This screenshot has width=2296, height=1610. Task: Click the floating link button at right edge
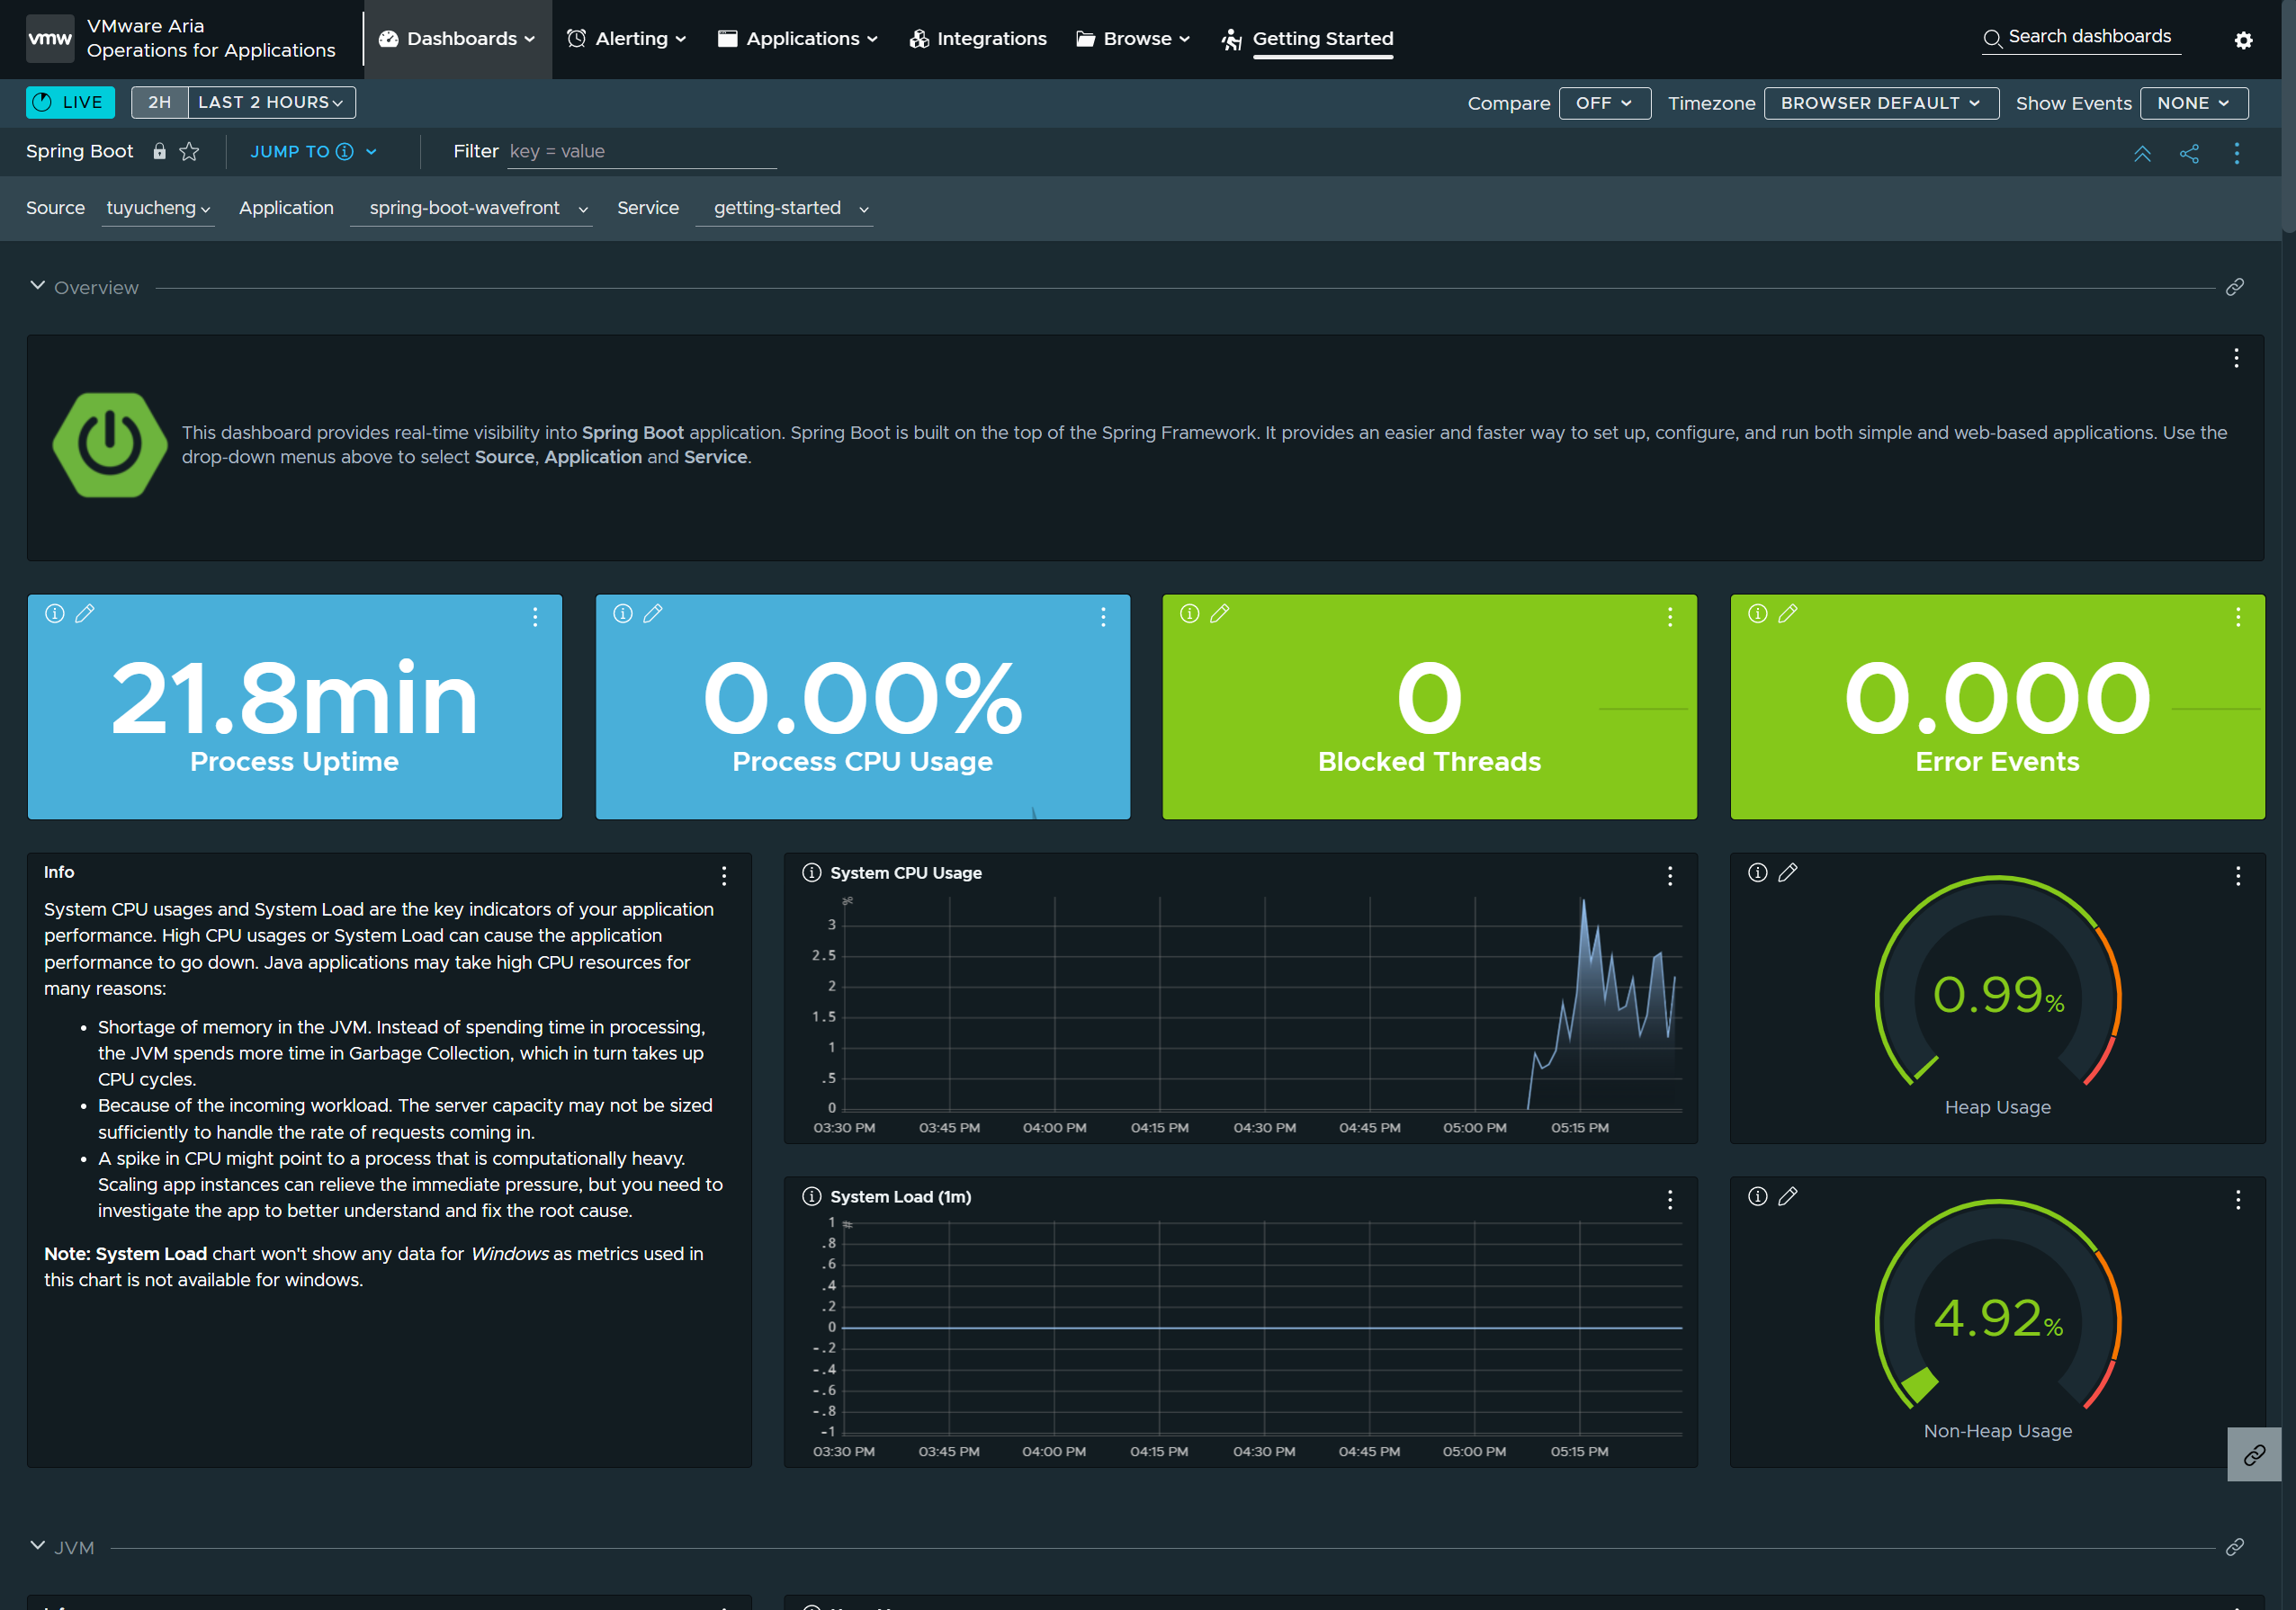(x=2254, y=1455)
